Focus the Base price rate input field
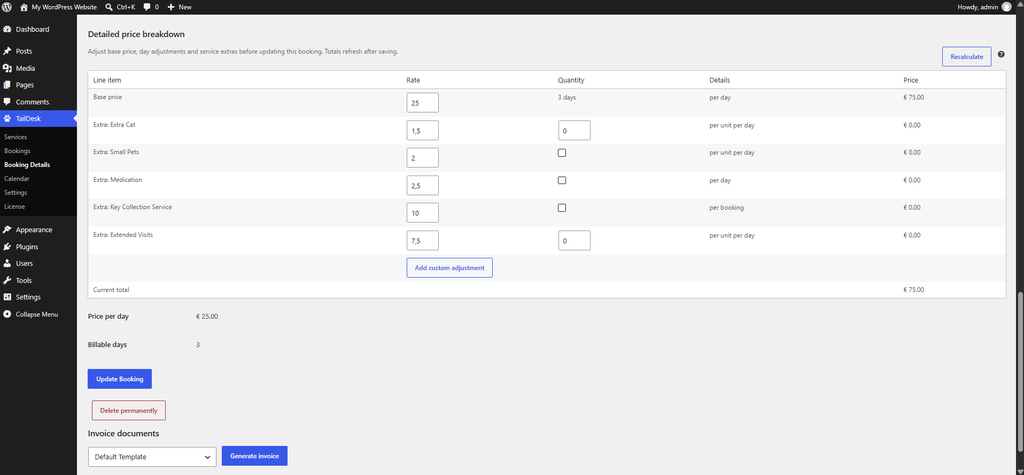The image size is (1024, 475). coord(423,103)
